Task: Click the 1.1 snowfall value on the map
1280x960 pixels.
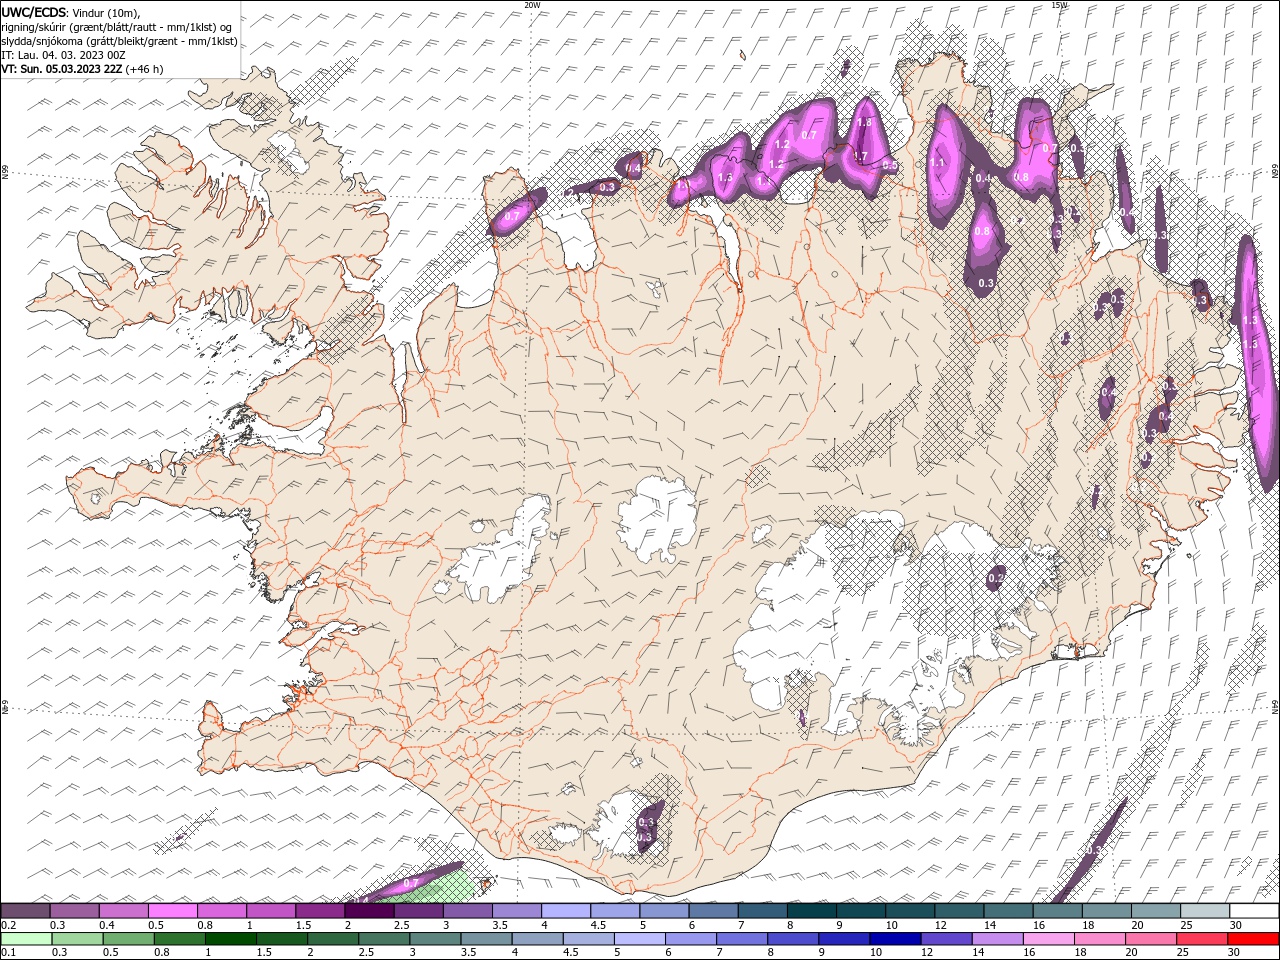Action: pyautogui.click(x=937, y=162)
